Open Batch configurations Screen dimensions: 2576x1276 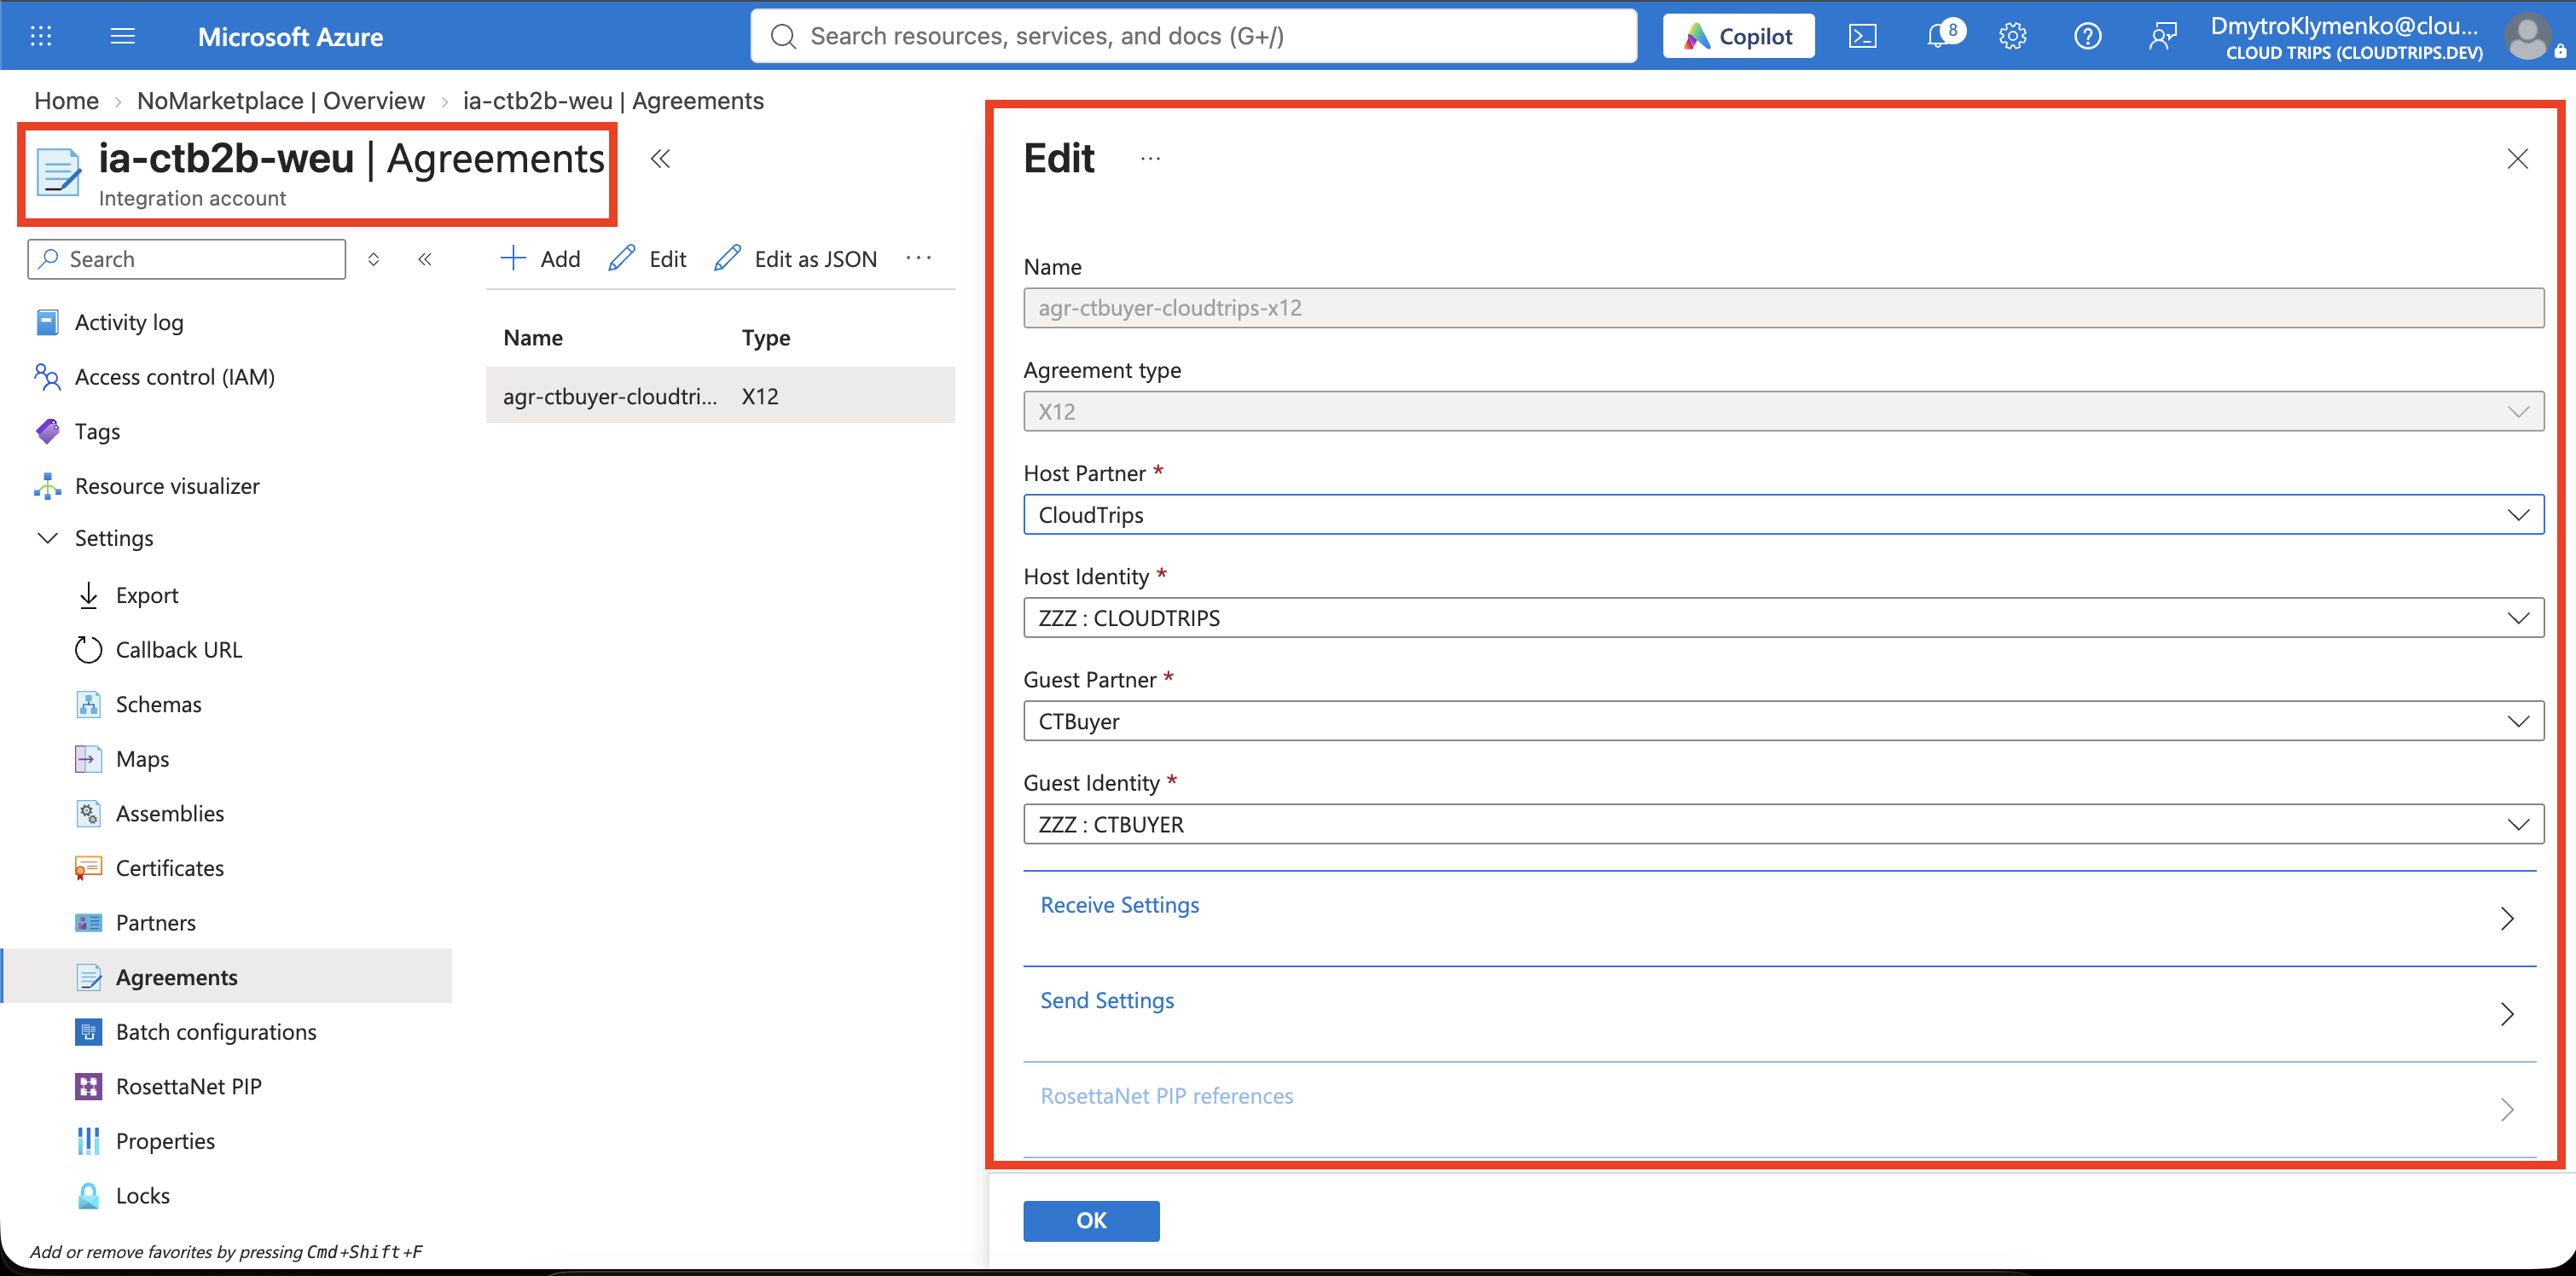(x=216, y=1032)
